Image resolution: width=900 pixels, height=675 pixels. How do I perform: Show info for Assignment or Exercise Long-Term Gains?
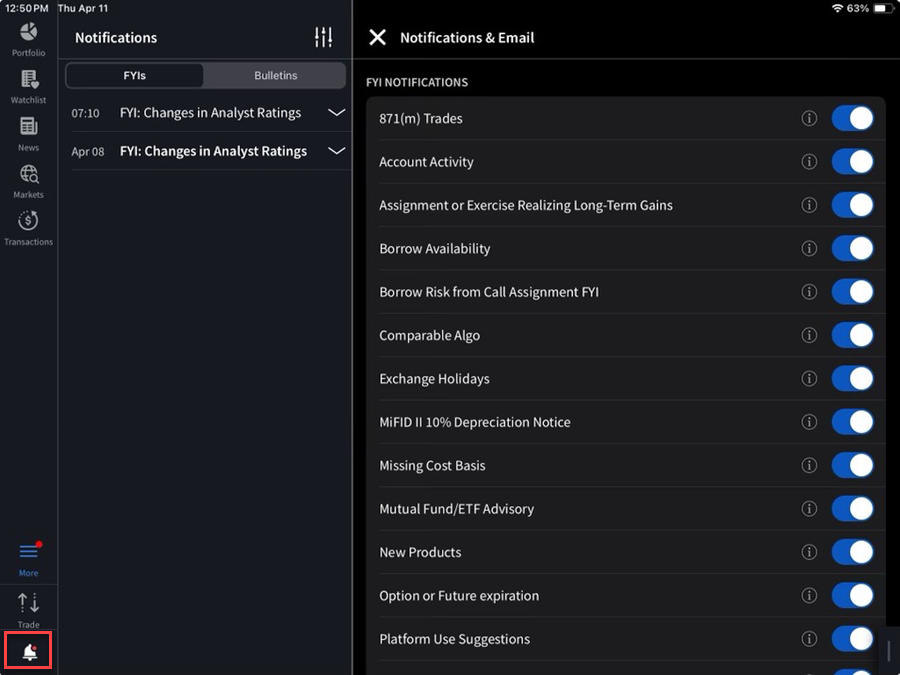tap(809, 205)
